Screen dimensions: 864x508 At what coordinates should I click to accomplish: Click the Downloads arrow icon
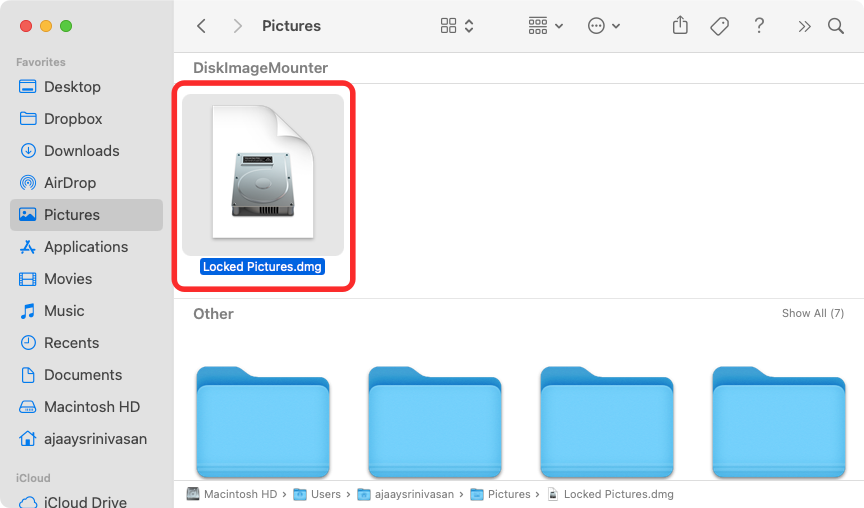coord(28,150)
